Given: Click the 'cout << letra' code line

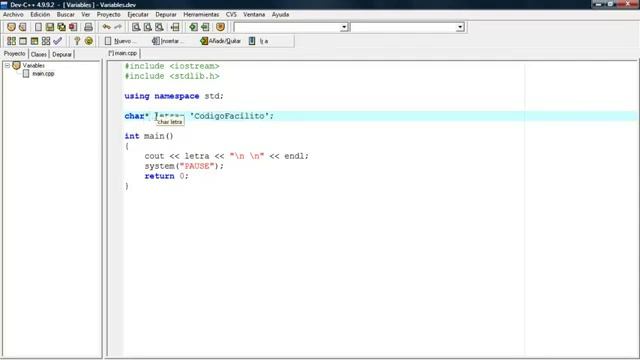Looking at the screenshot, I should coord(227,156).
